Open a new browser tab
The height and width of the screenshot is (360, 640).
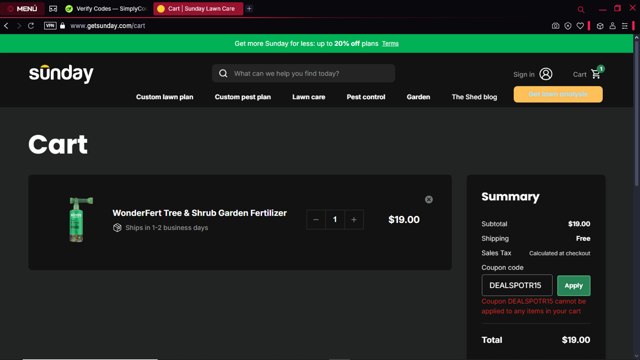point(249,9)
